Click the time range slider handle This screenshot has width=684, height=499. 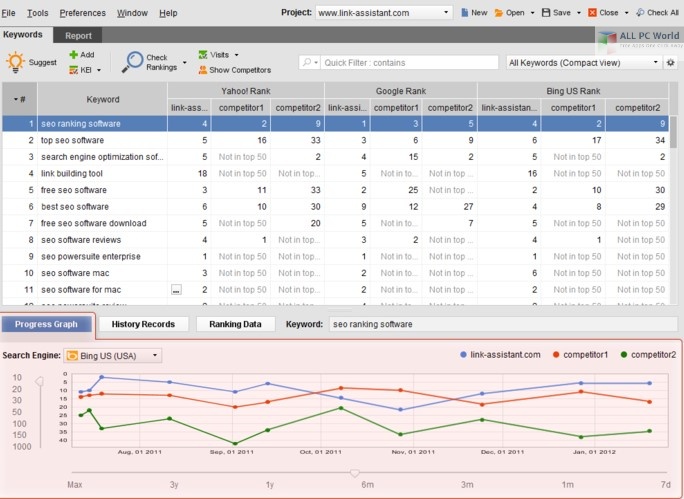pyautogui.click(x=355, y=473)
